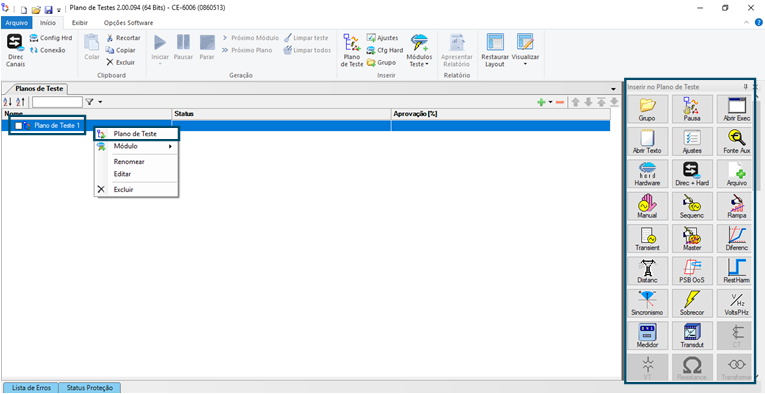The width and height of the screenshot is (765, 394).
Task: Insert Arquivo item
Action: (736, 174)
